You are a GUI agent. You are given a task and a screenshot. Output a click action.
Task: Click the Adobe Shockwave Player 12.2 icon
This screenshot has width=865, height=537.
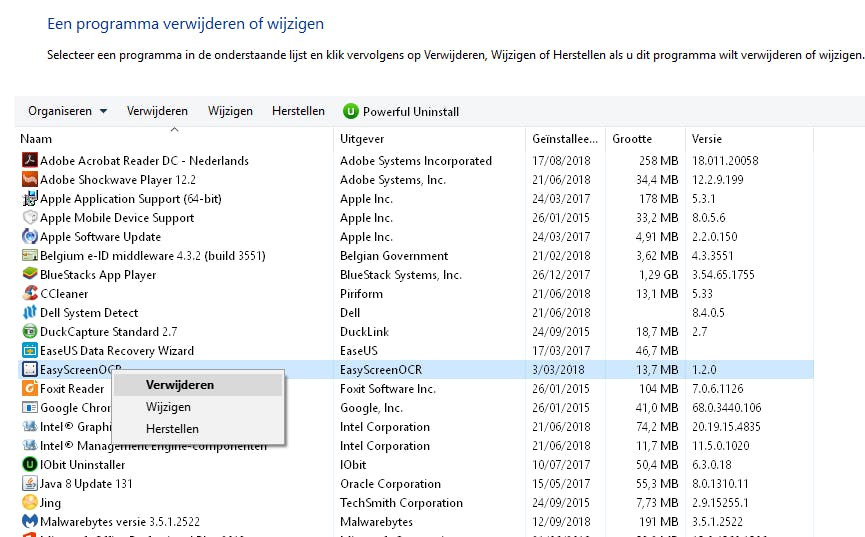click(29, 179)
